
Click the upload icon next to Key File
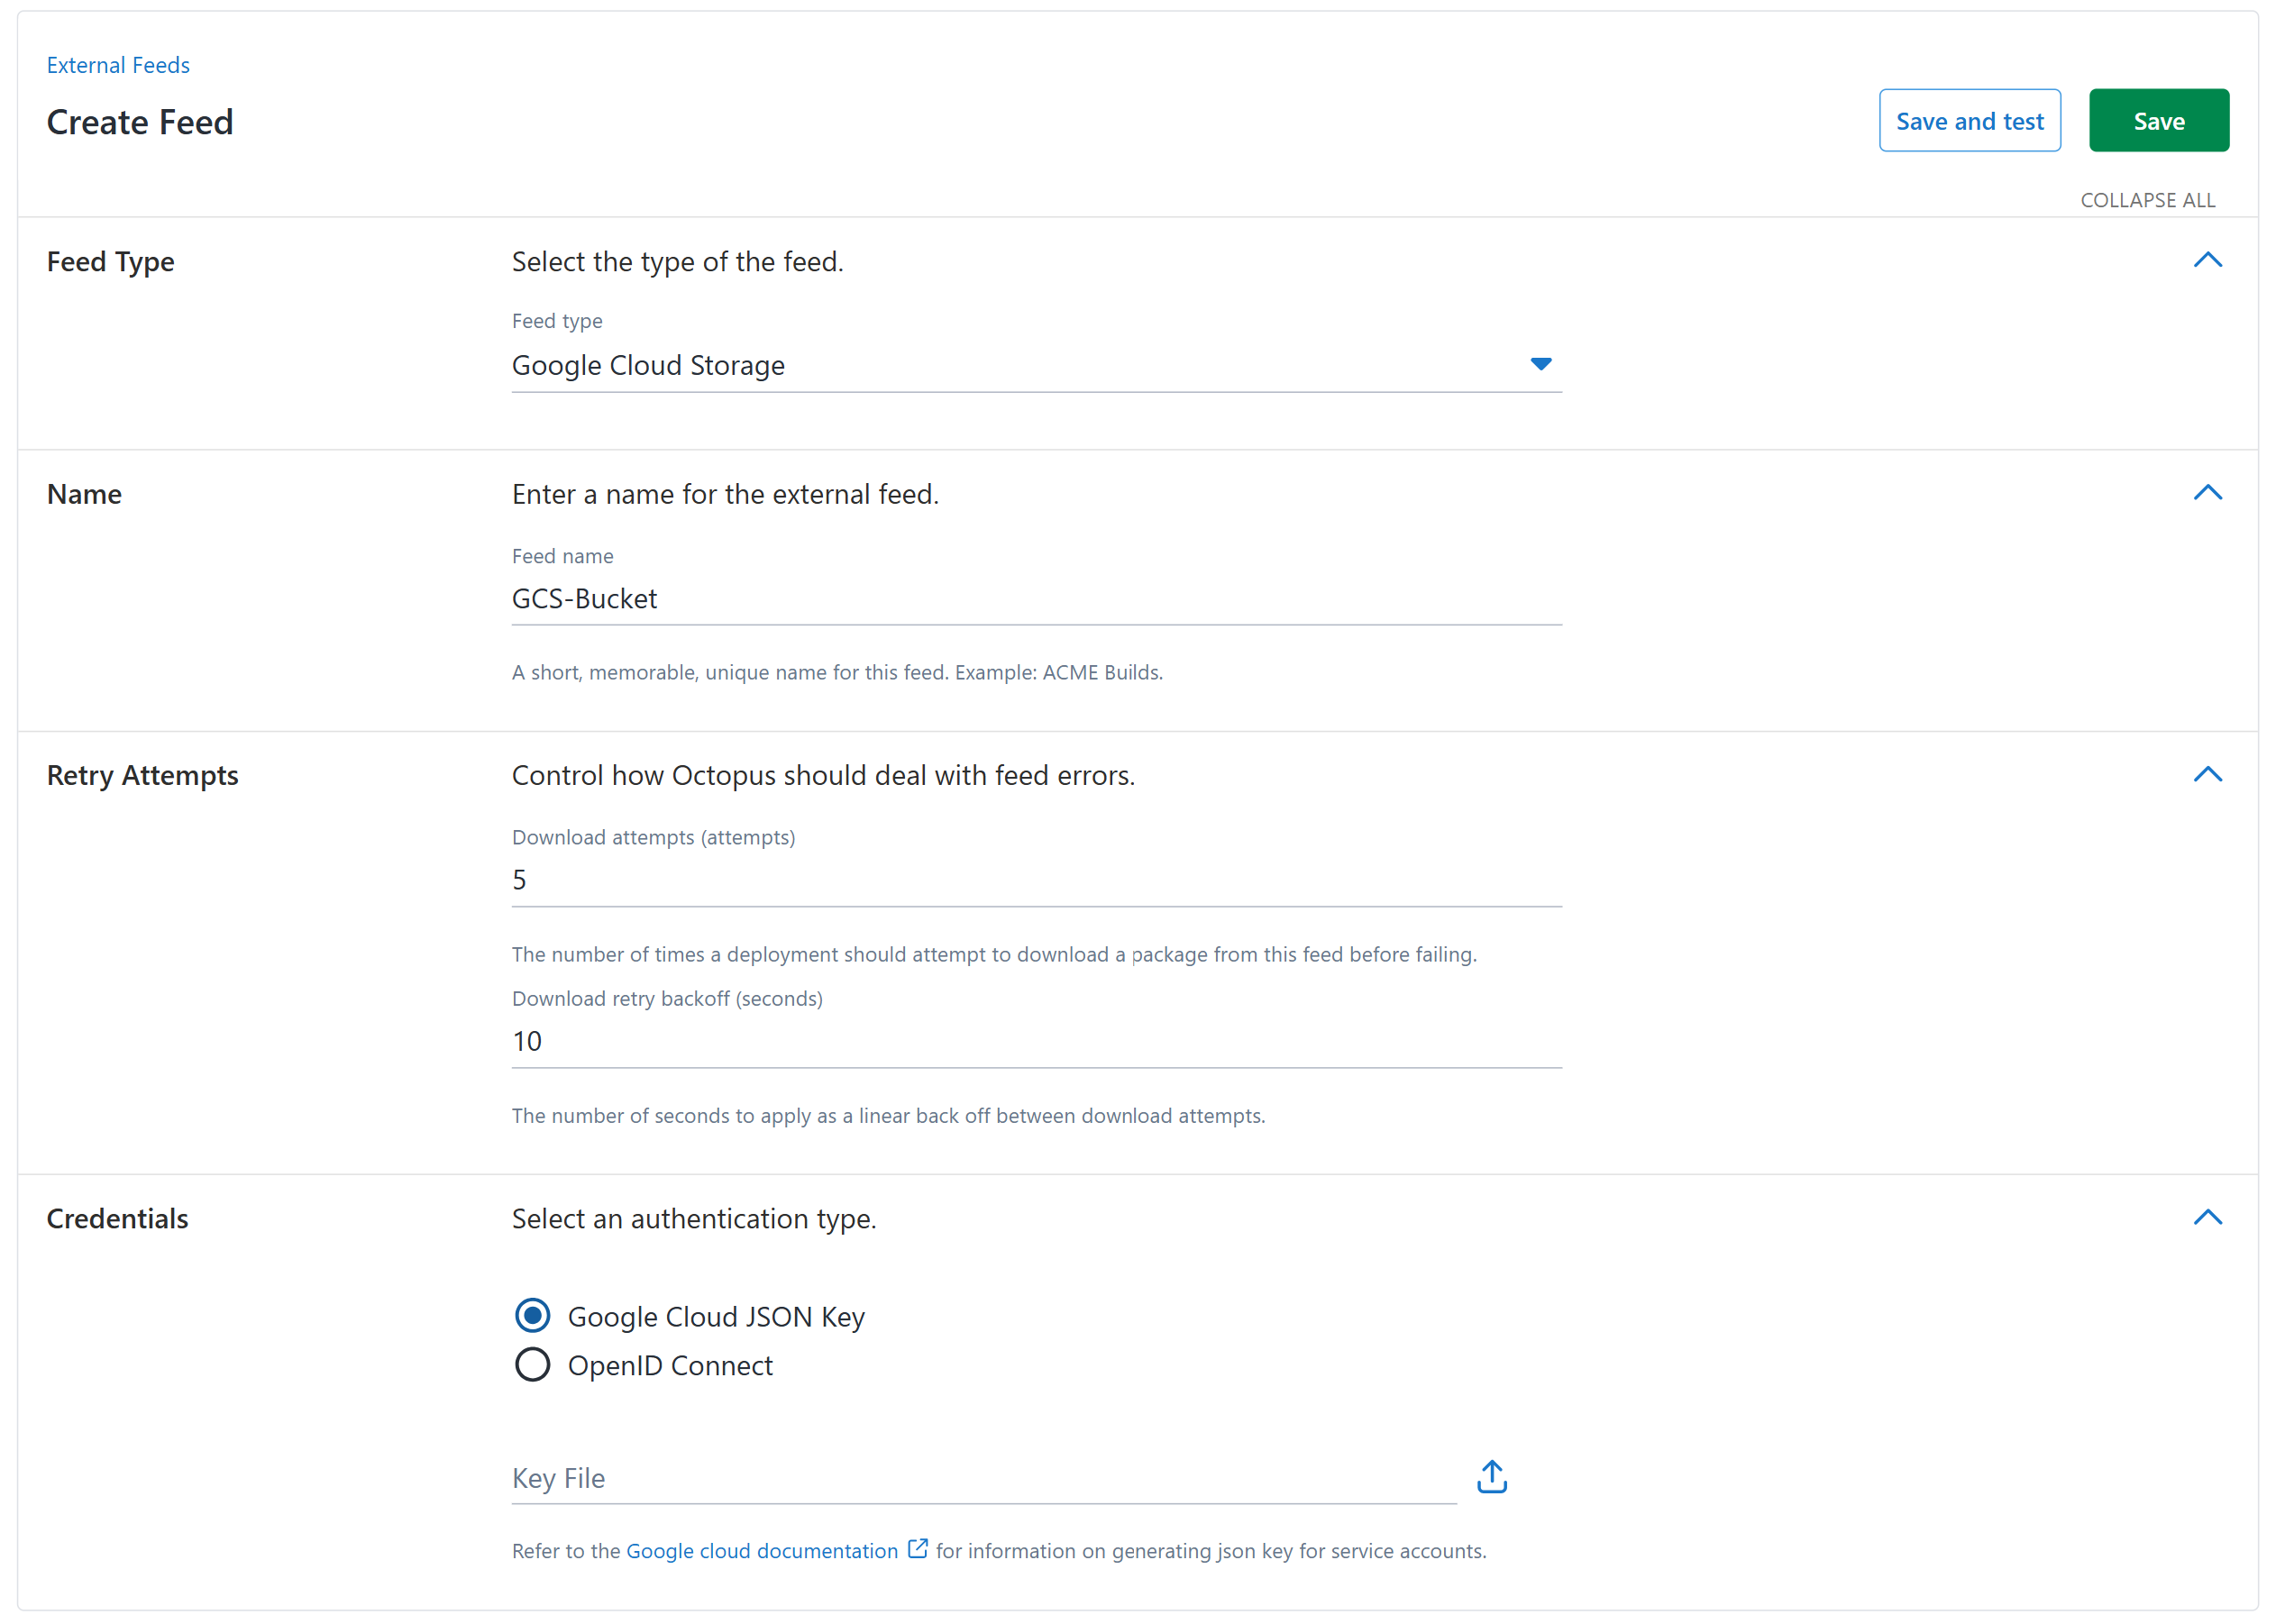pyautogui.click(x=1490, y=1475)
